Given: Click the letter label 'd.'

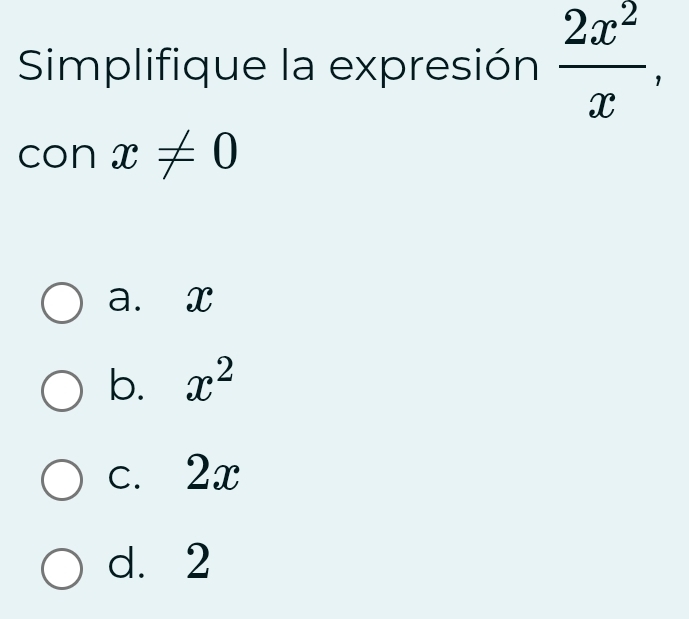Looking at the screenshot, I should (x=126, y=563).
